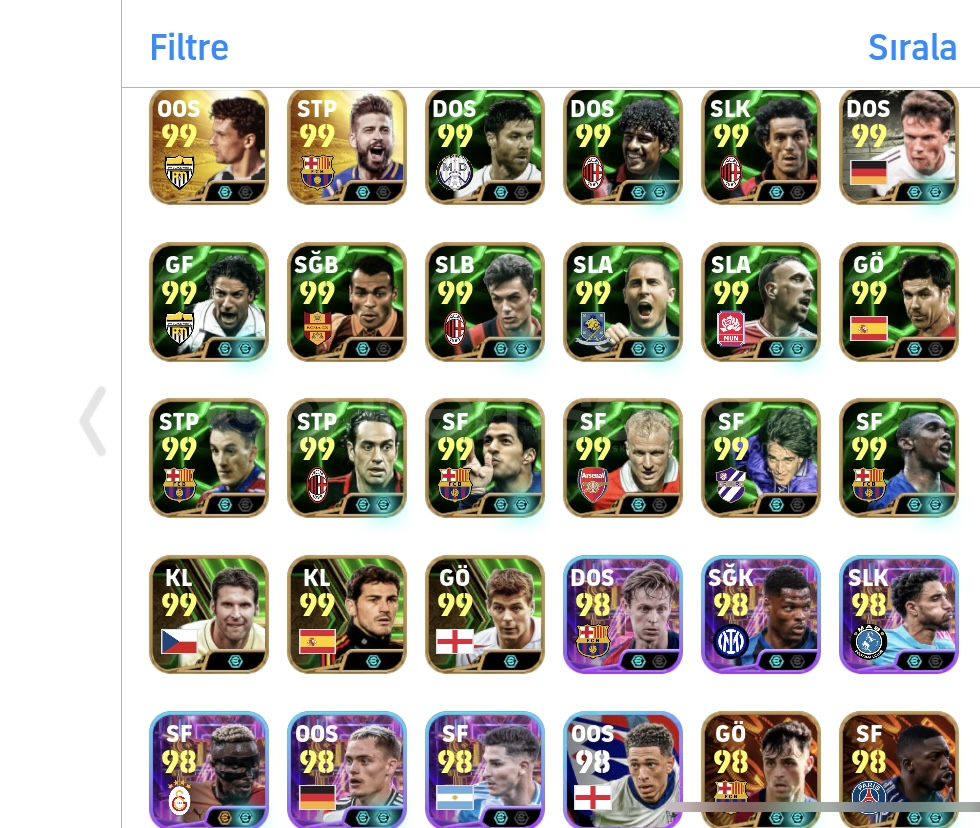Select the KL 99 Spain goalkeeper card
Screen dimensions: 980x828
pyautogui.click(x=347, y=614)
